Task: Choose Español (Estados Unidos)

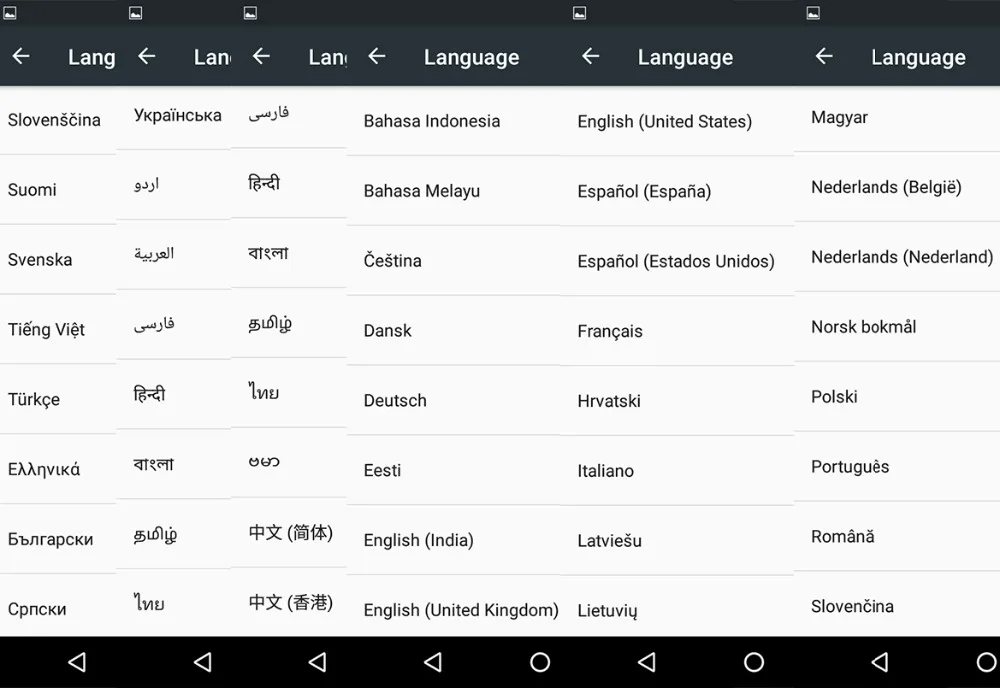Action: (677, 261)
